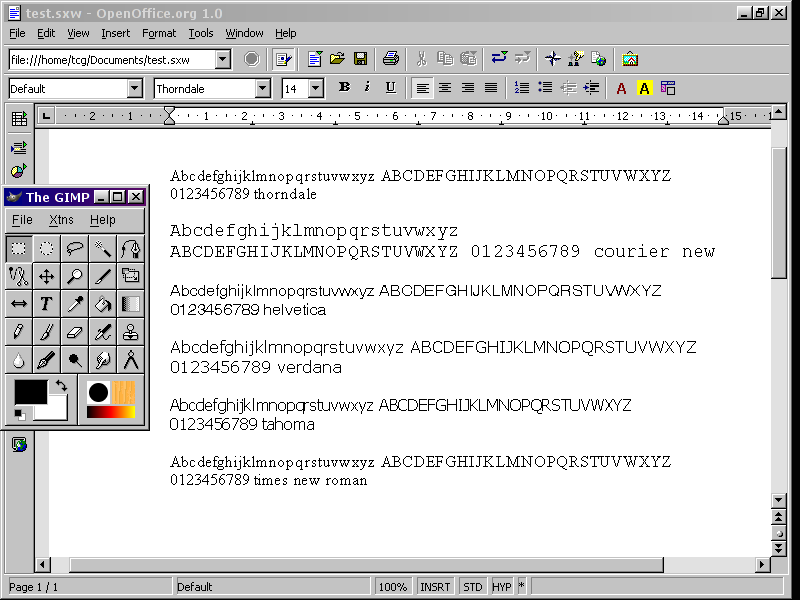Toggle Bold formatting

[x=344, y=88]
